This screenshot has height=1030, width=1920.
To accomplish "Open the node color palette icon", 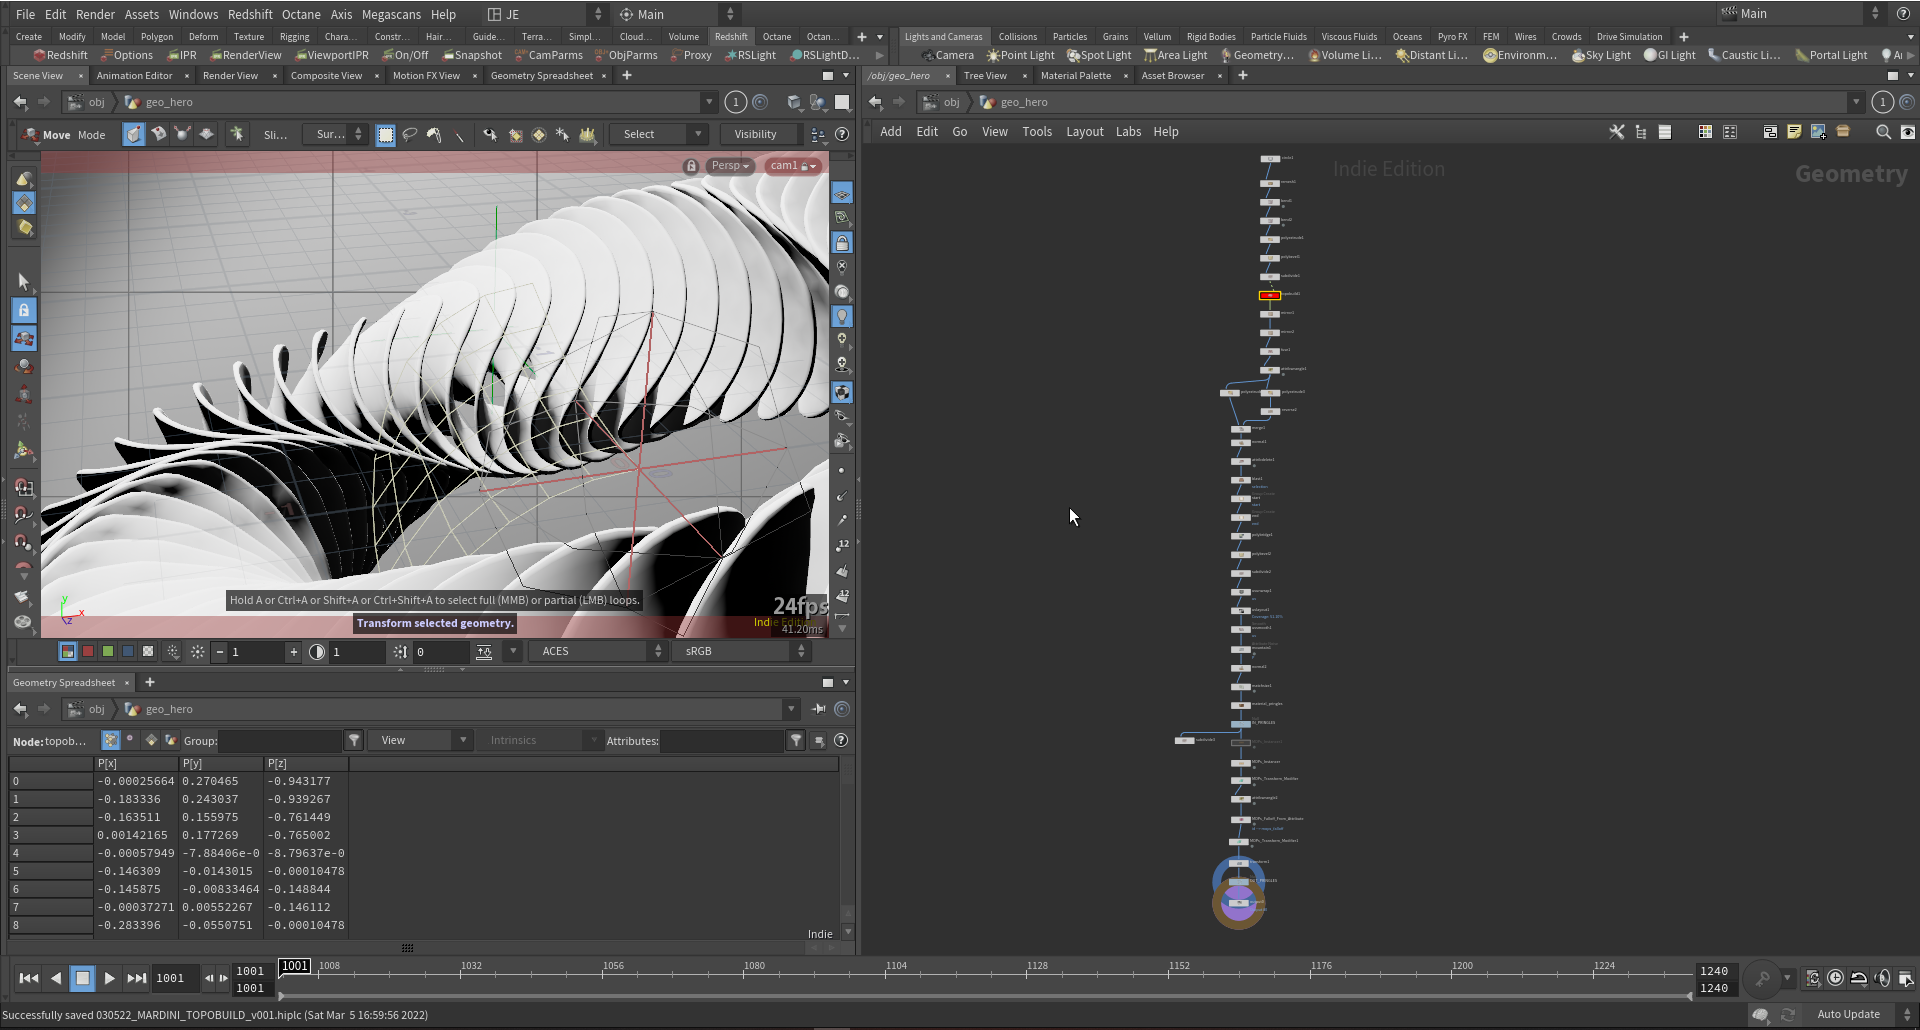I will click(x=1705, y=132).
